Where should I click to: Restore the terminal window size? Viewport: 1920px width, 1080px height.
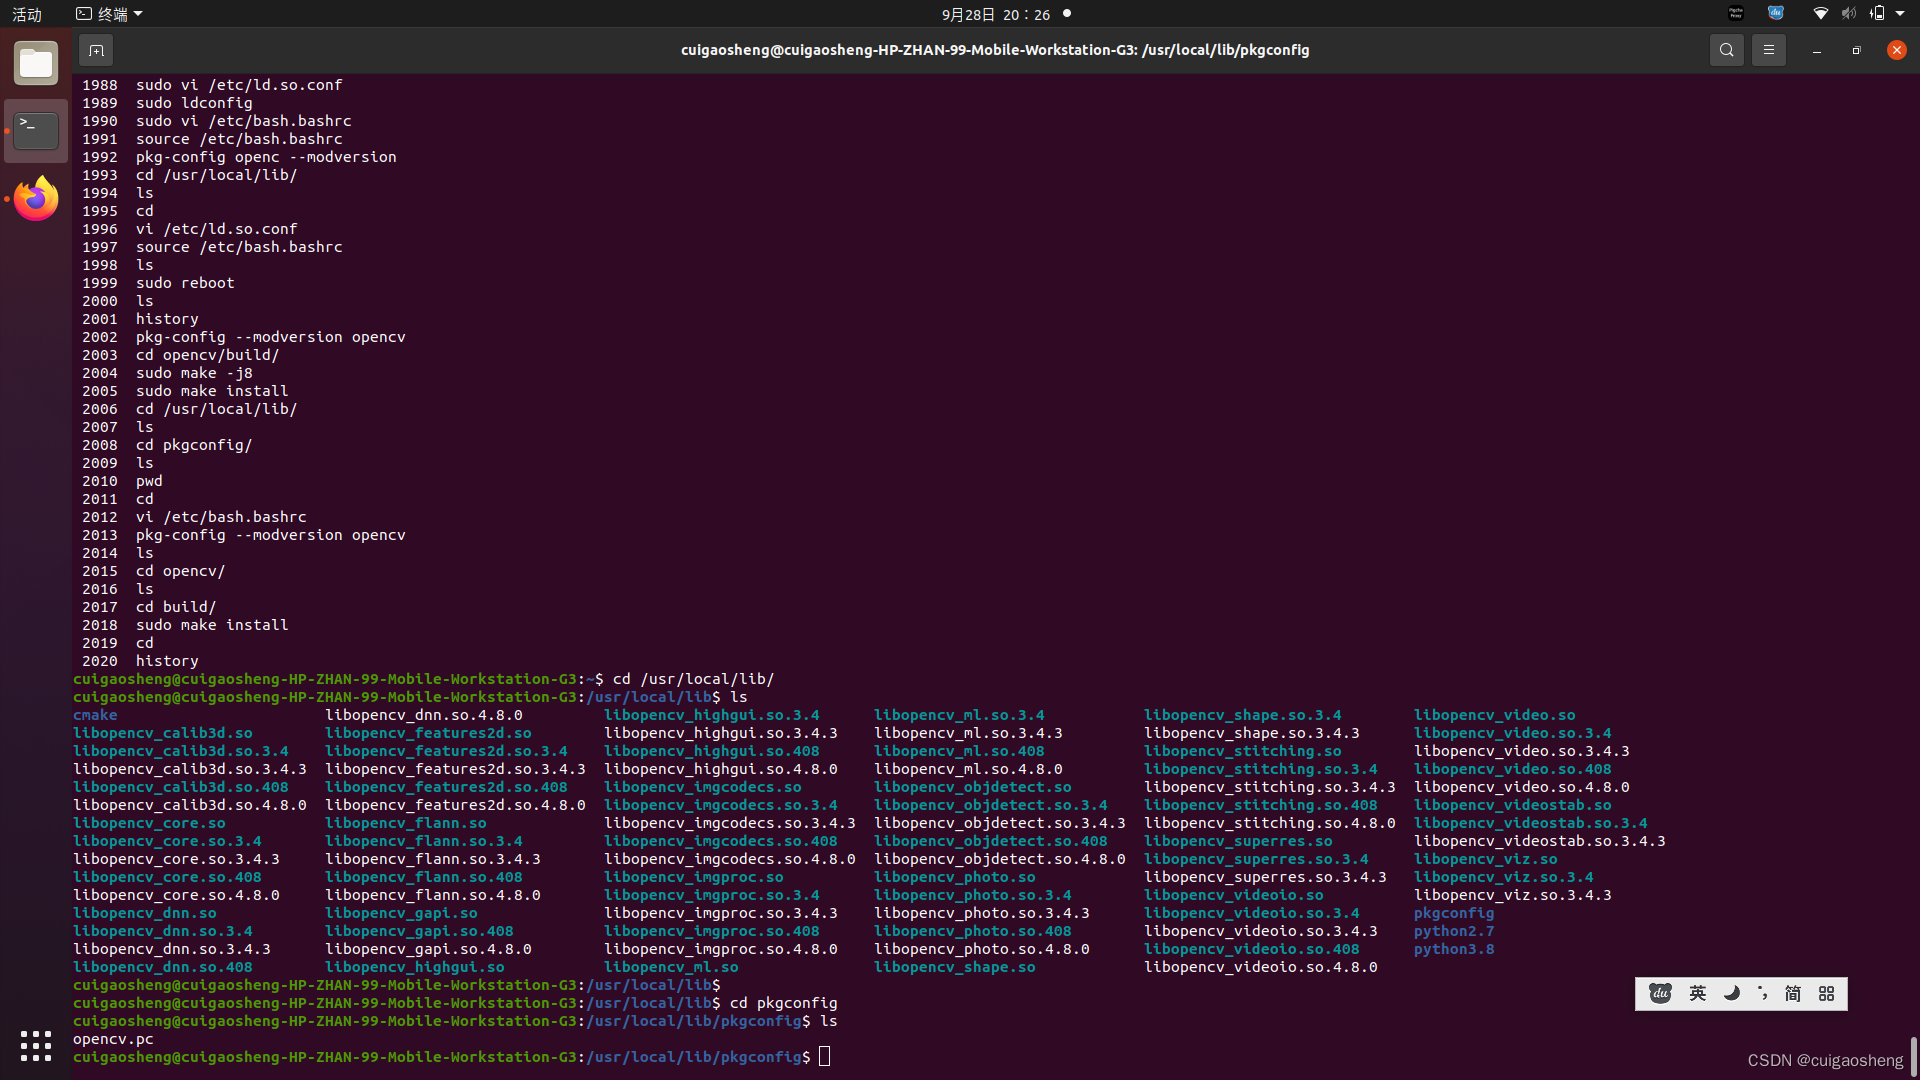(1856, 50)
